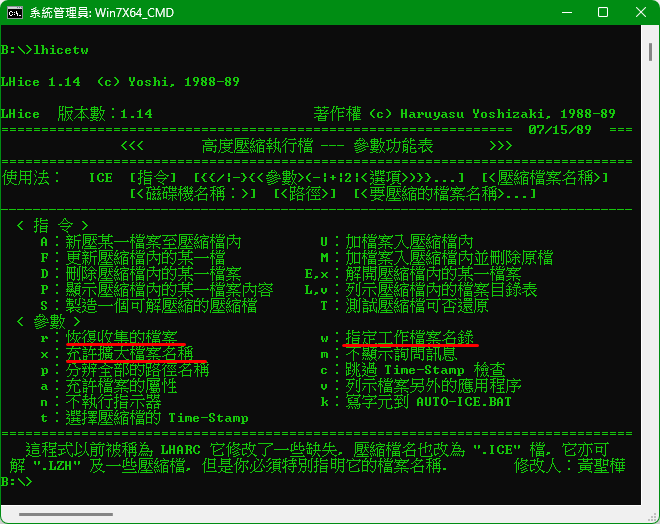The height and width of the screenshot is (524, 660).
Task: Close the Win7X64_CMD window
Action: coord(641,13)
